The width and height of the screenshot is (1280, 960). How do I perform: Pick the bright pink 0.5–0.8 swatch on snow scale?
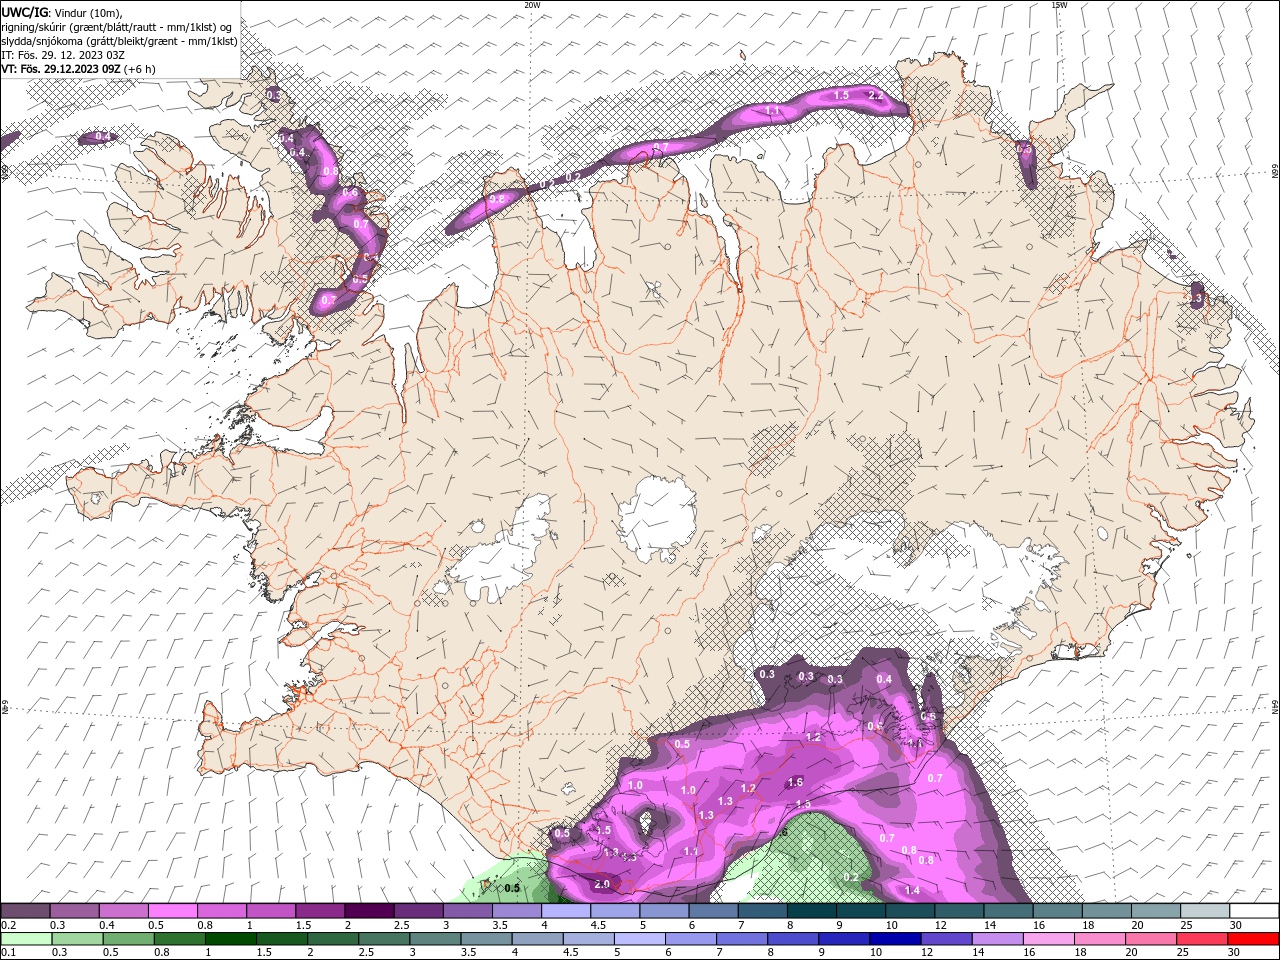173,911
